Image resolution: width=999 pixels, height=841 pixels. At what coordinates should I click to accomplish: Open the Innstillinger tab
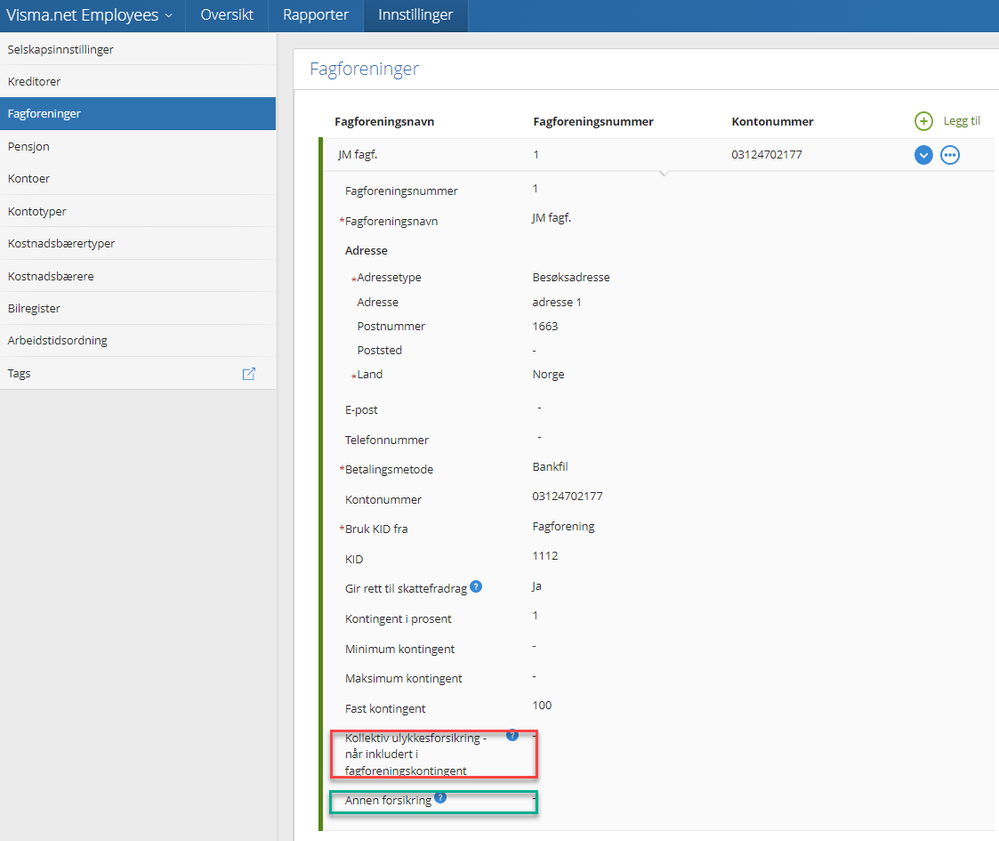[x=415, y=15]
